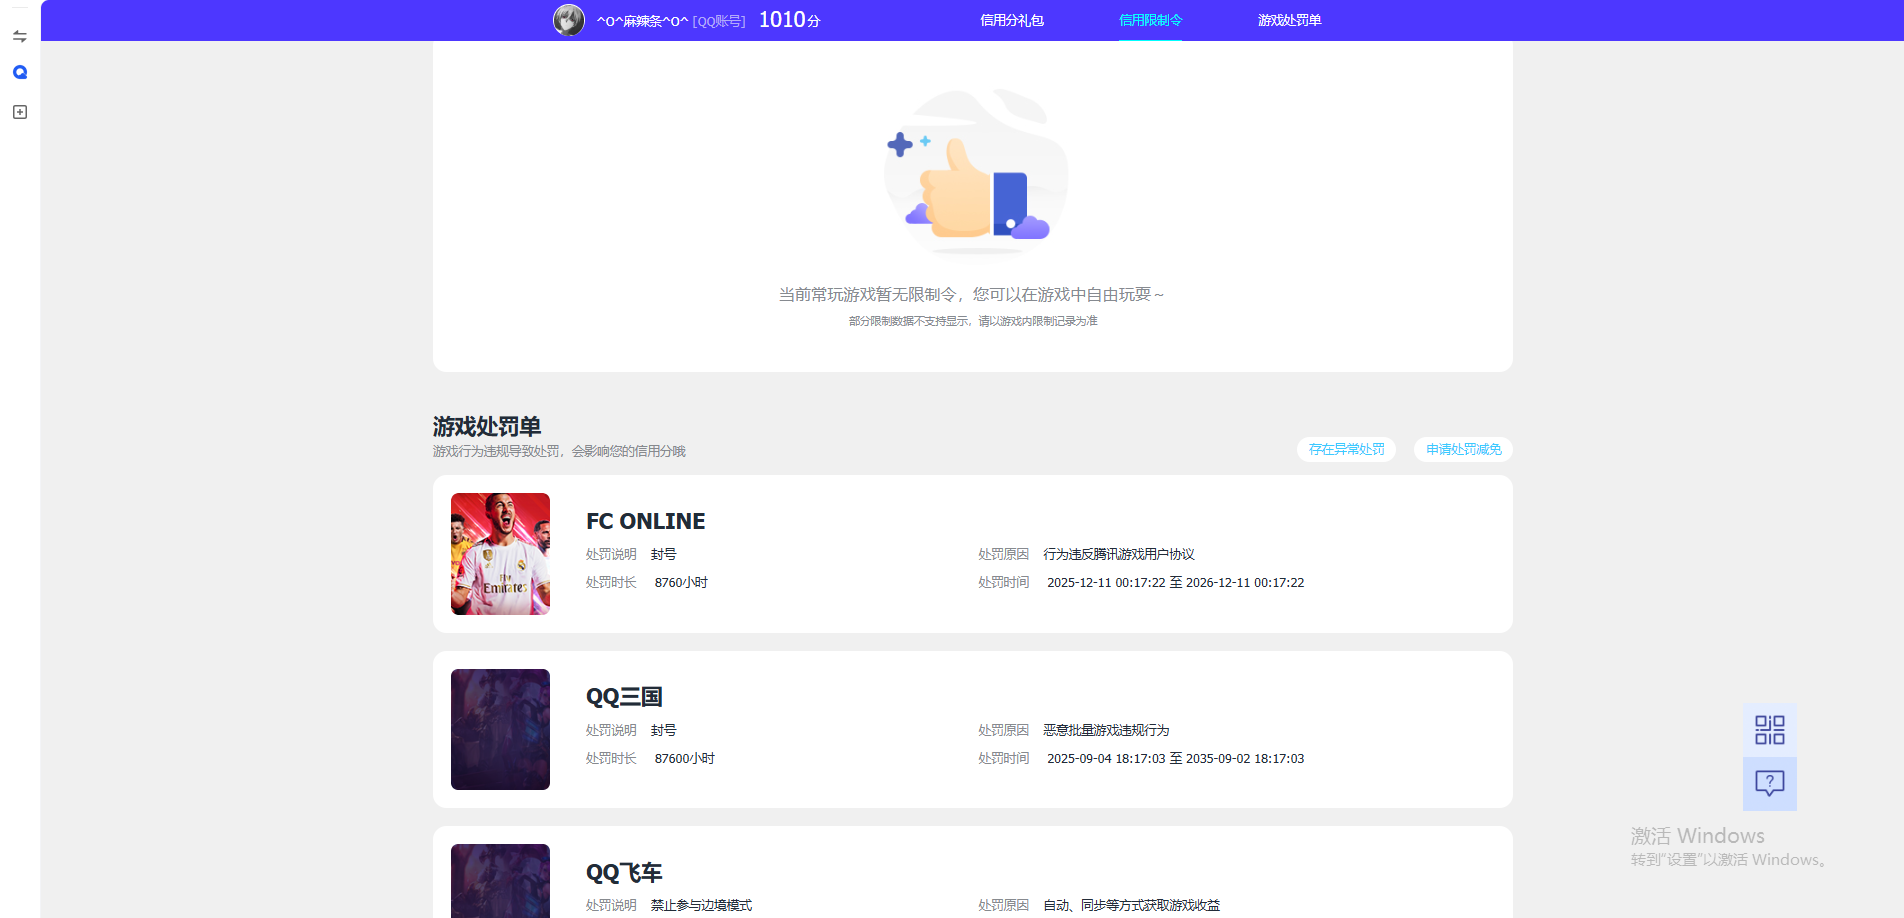Click 自动、同步等方式获取游戏收益 reason text

pos(1131,905)
